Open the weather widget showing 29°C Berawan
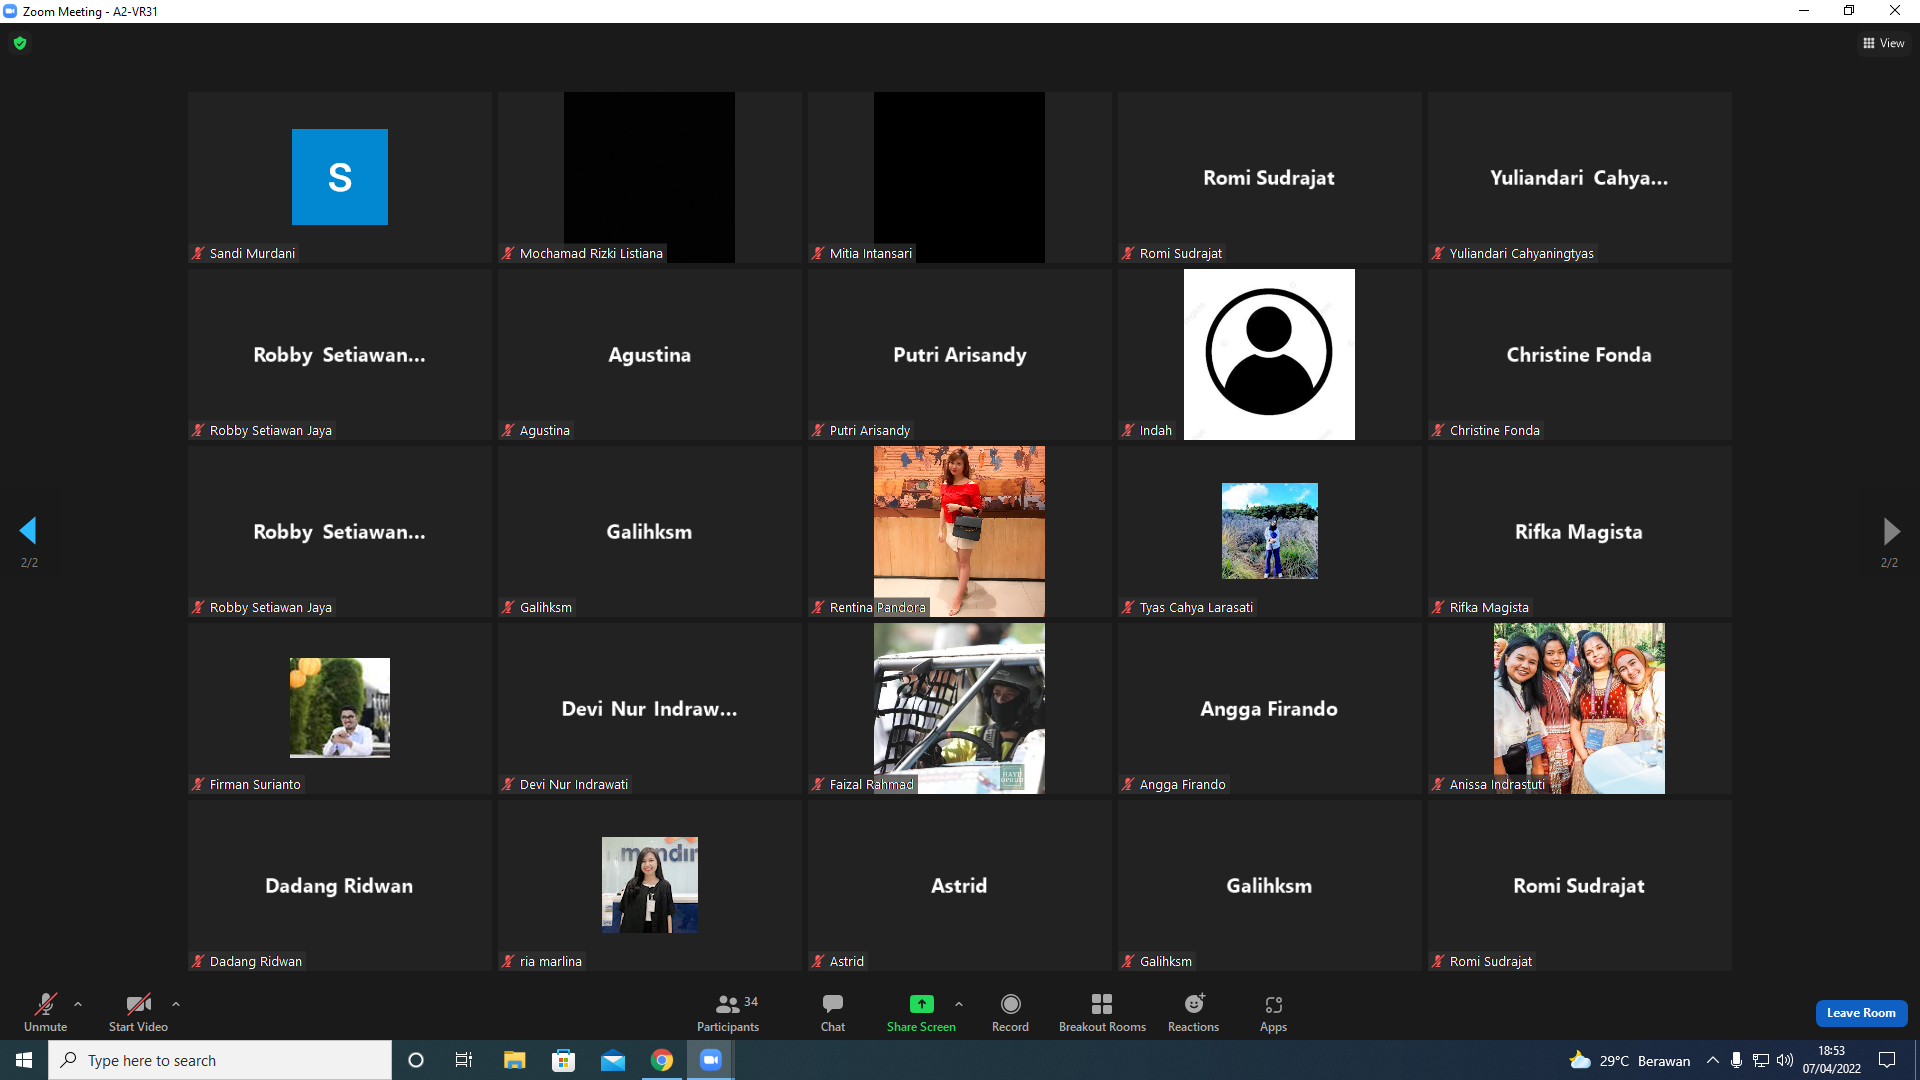This screenshot has width=1920, height=1080. point(1630,1060)
